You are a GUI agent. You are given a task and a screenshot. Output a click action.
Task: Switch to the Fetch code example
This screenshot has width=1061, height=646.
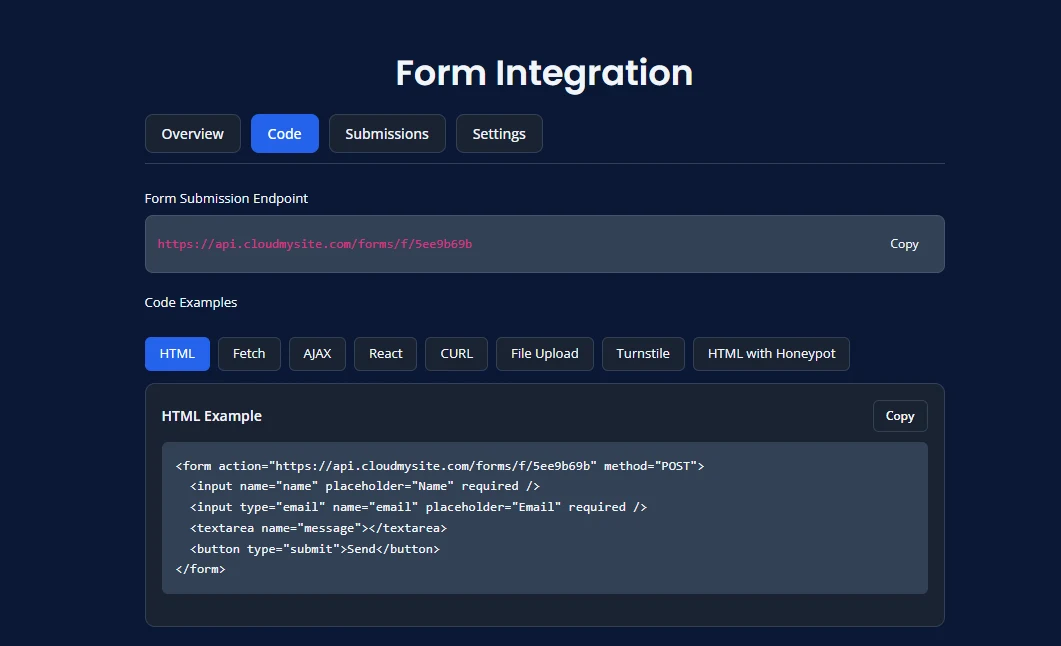pyautogui.click(x=249, y=353)
